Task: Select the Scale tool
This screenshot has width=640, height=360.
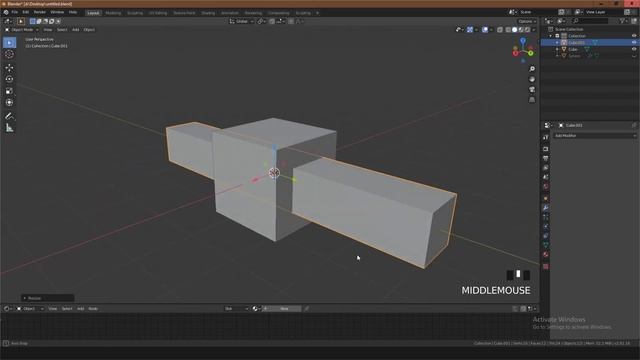Action: tap(9, 91)
